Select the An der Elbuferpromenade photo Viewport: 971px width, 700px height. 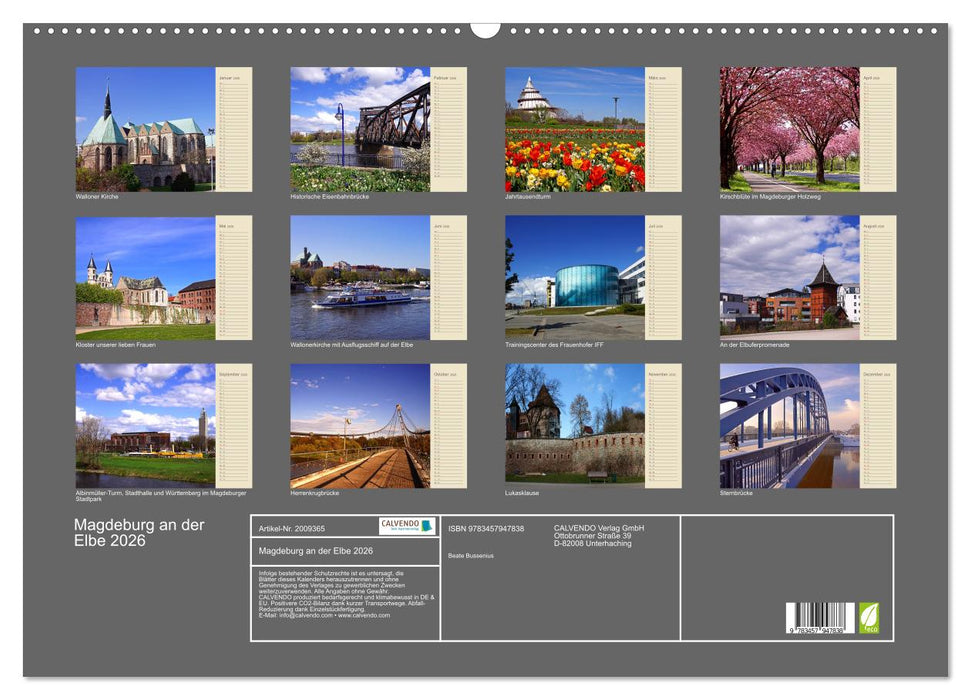click(x=789, y=277)
